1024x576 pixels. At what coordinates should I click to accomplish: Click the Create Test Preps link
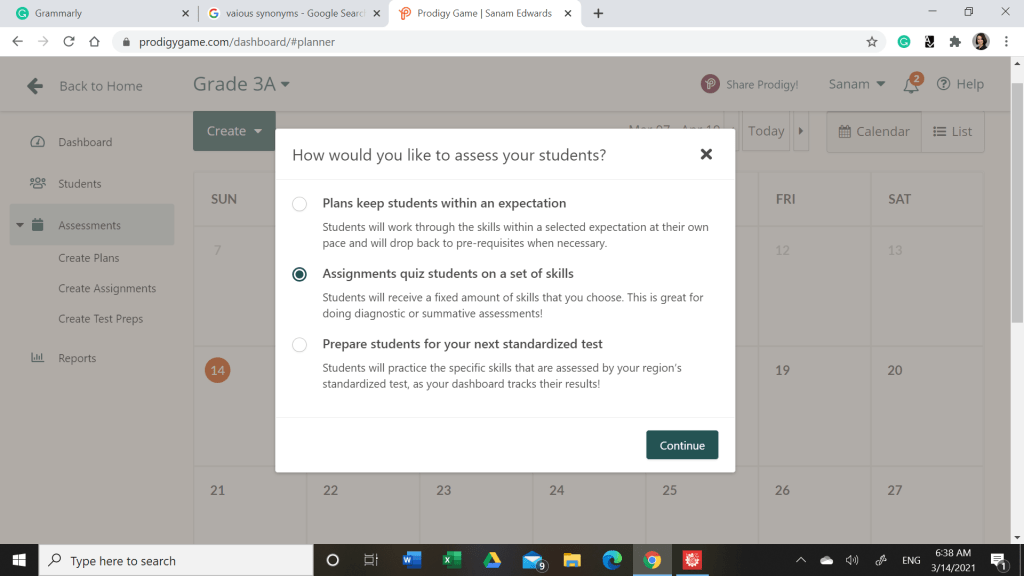point(100,319)
